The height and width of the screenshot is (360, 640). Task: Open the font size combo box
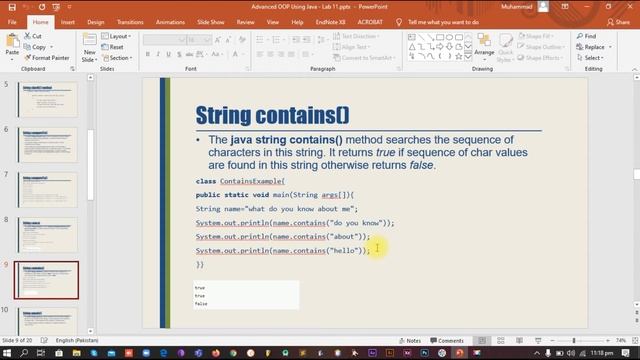pos(199,40)
